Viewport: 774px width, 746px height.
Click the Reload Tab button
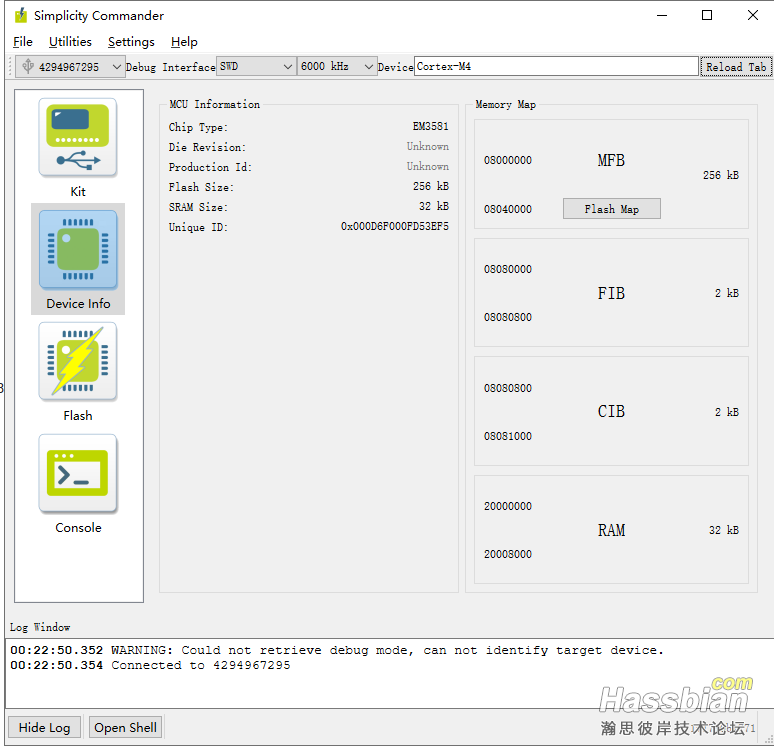pos(735,67)
